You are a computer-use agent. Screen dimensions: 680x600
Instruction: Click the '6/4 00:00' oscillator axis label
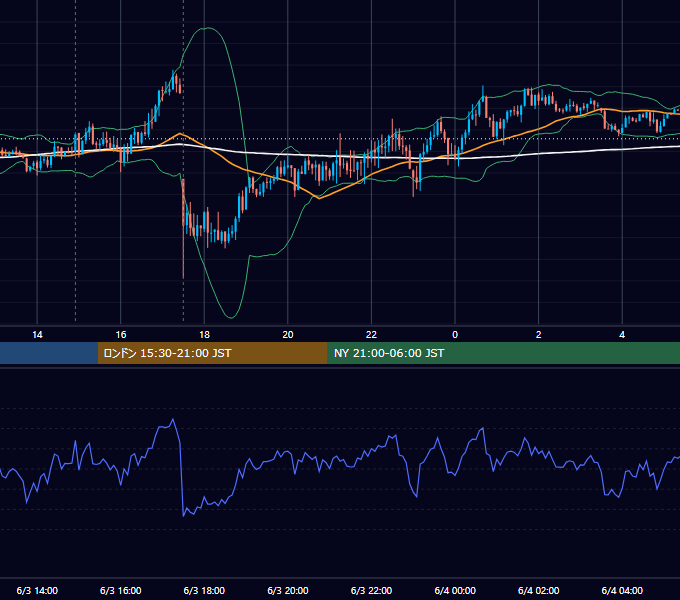pyautogui.click(x=455, y=590)
